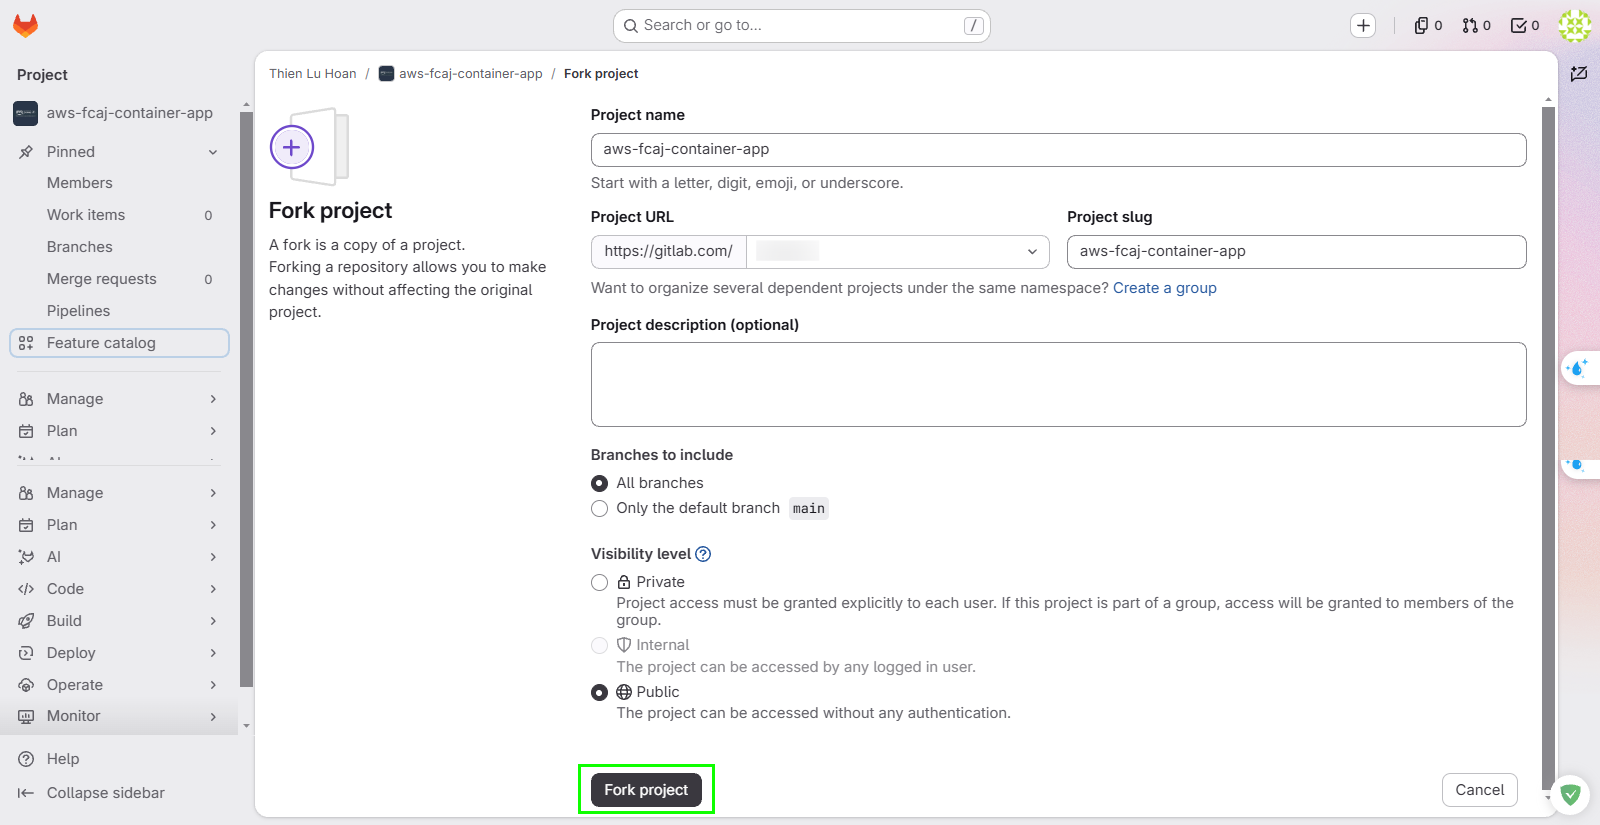Choose the Public visibility radio button
Screen dimensions: 1600x825
600,693
